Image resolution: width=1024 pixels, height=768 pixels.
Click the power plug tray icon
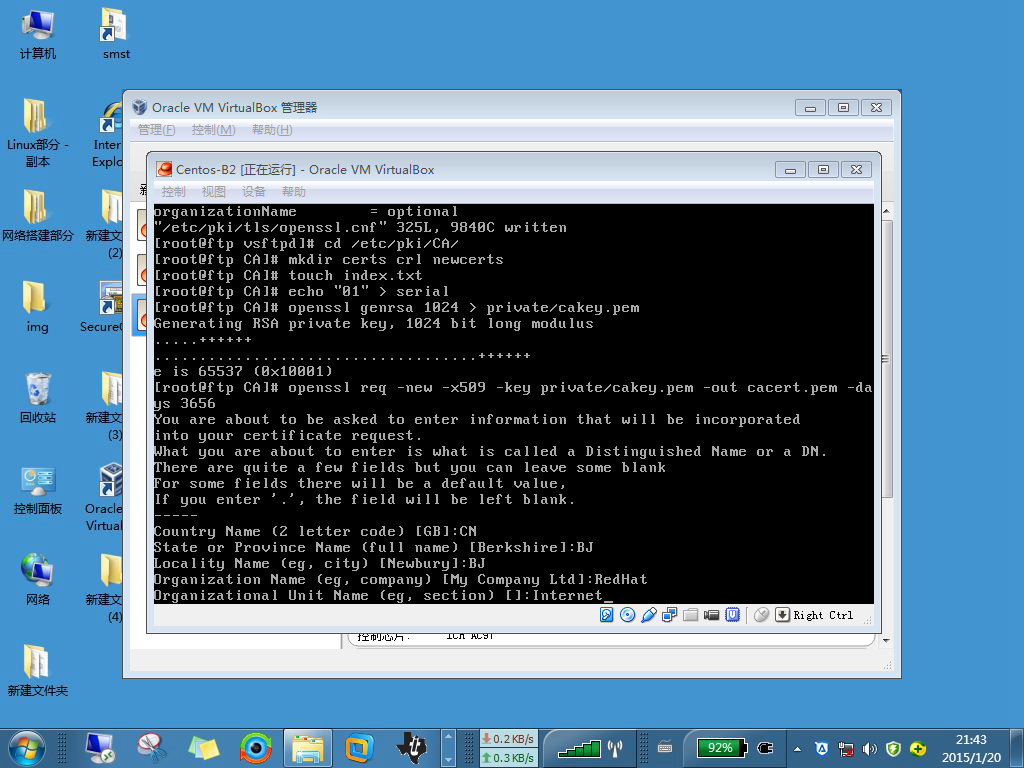click(x=765, y=748)
